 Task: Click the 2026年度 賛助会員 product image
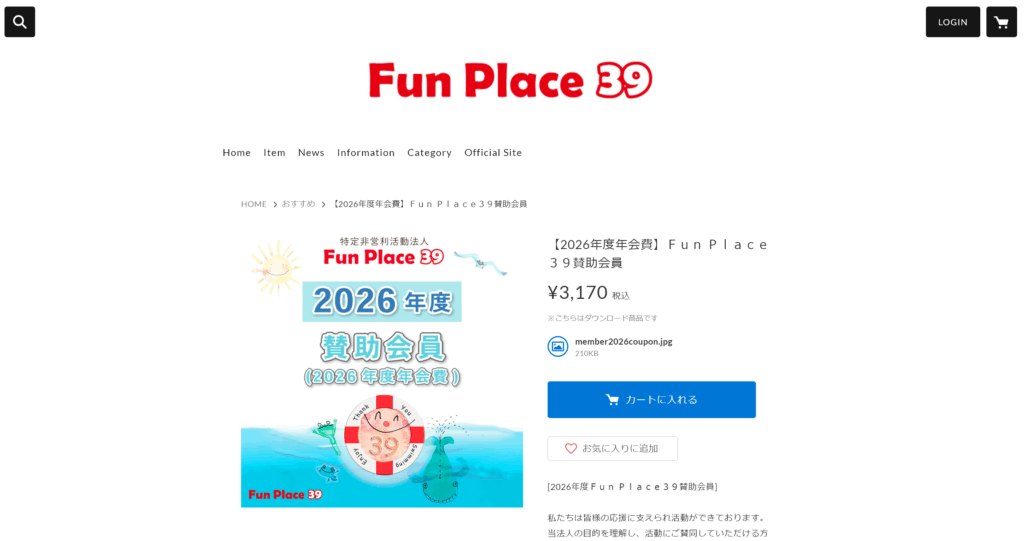[382, 370]
